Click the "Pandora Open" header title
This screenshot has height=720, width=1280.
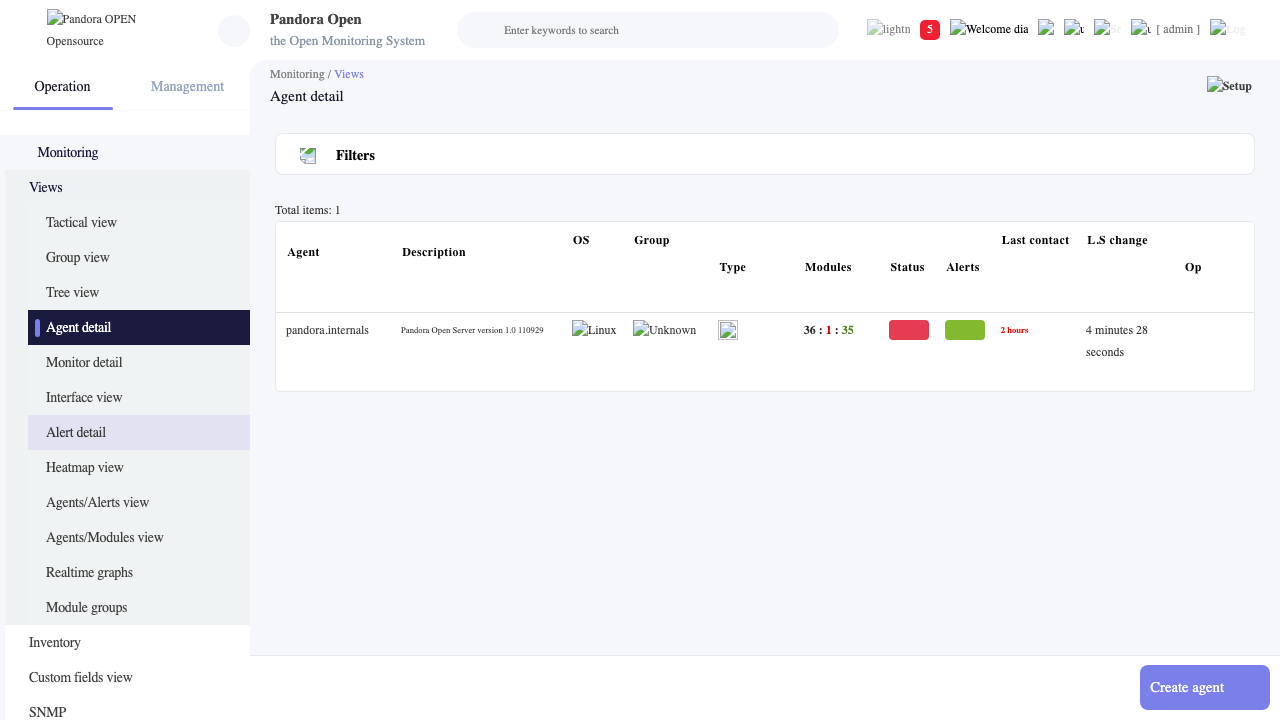click(316, 19)
